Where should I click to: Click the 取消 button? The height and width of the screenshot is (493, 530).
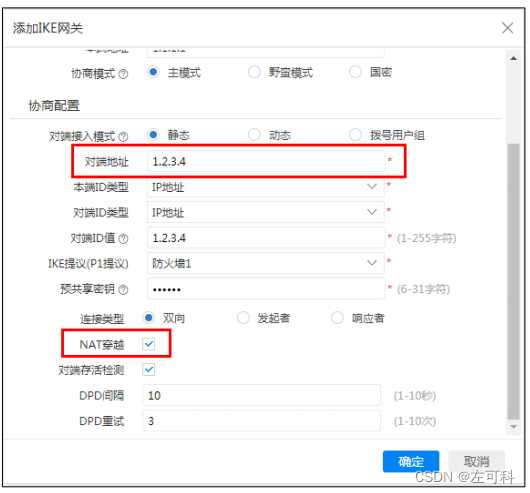(477, 461)
